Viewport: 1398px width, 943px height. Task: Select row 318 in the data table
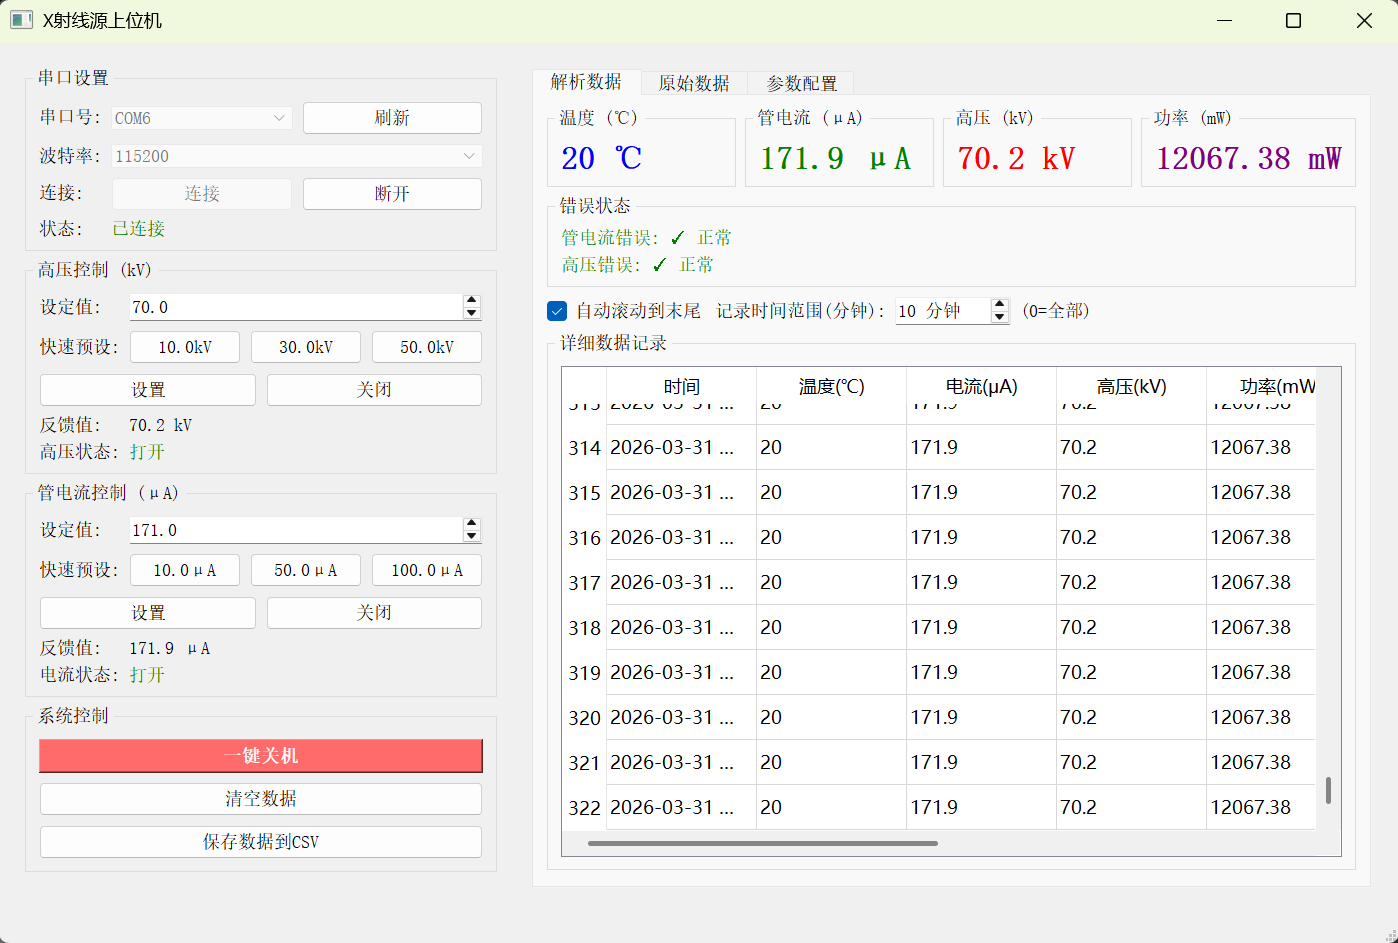tap(584, 628)
